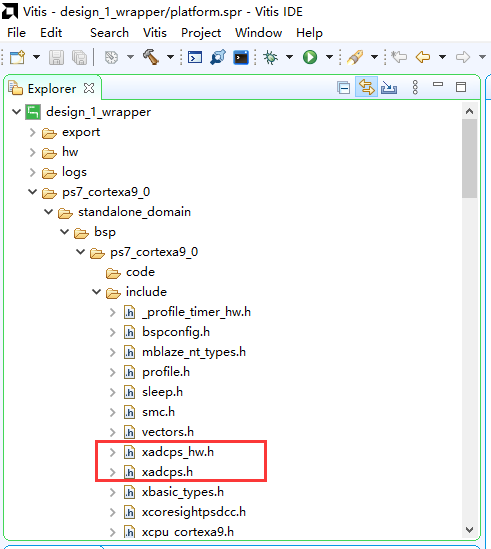The width and height of the screenshot is (491, 549).
Task: Click the Program Device plug icon
Action: [218, 57]
